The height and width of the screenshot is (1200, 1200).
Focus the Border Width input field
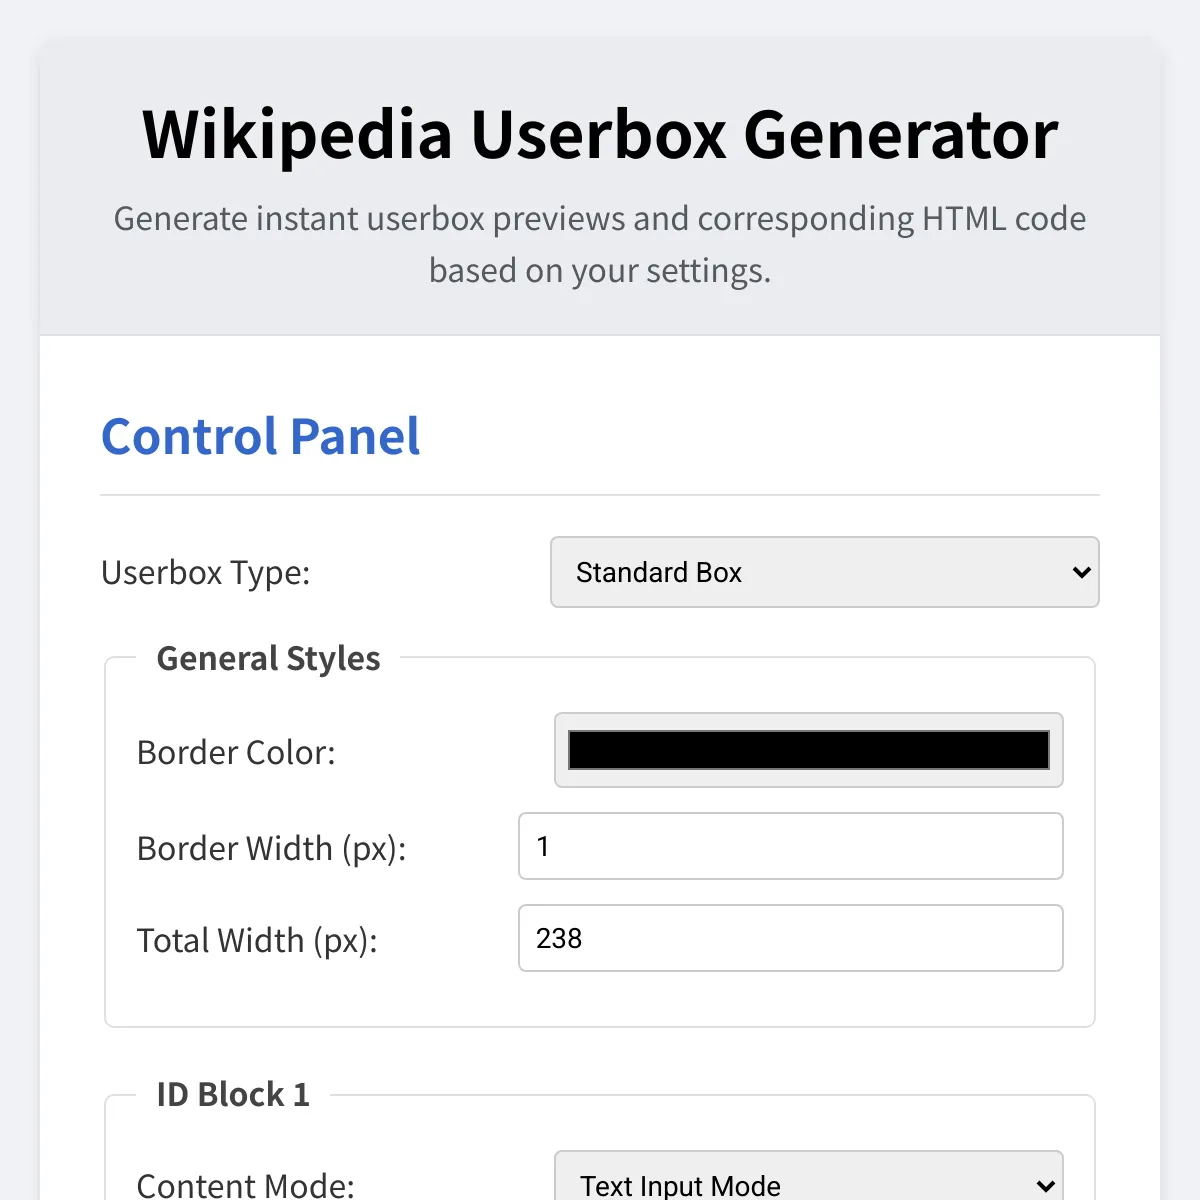pos(790,846)
